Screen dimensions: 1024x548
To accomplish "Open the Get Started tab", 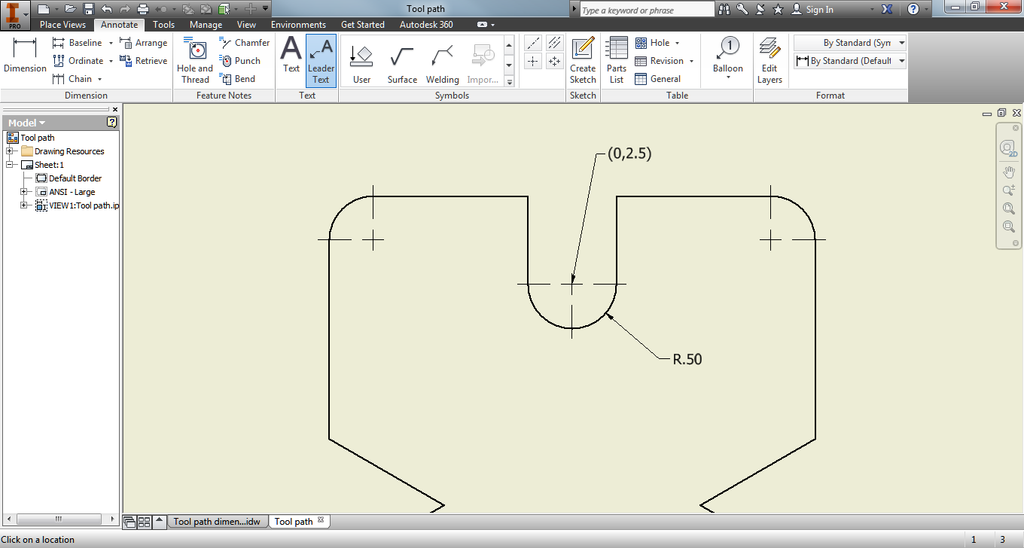I will 362,24.
